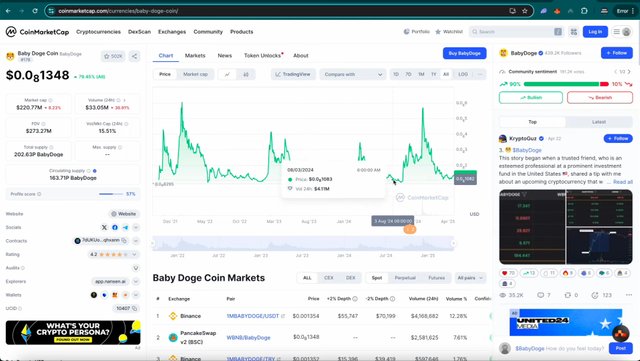The width and height of the screenshot is (640, 361).
Task: Go to next community sentiment page arrow
Action: [629, 72]
